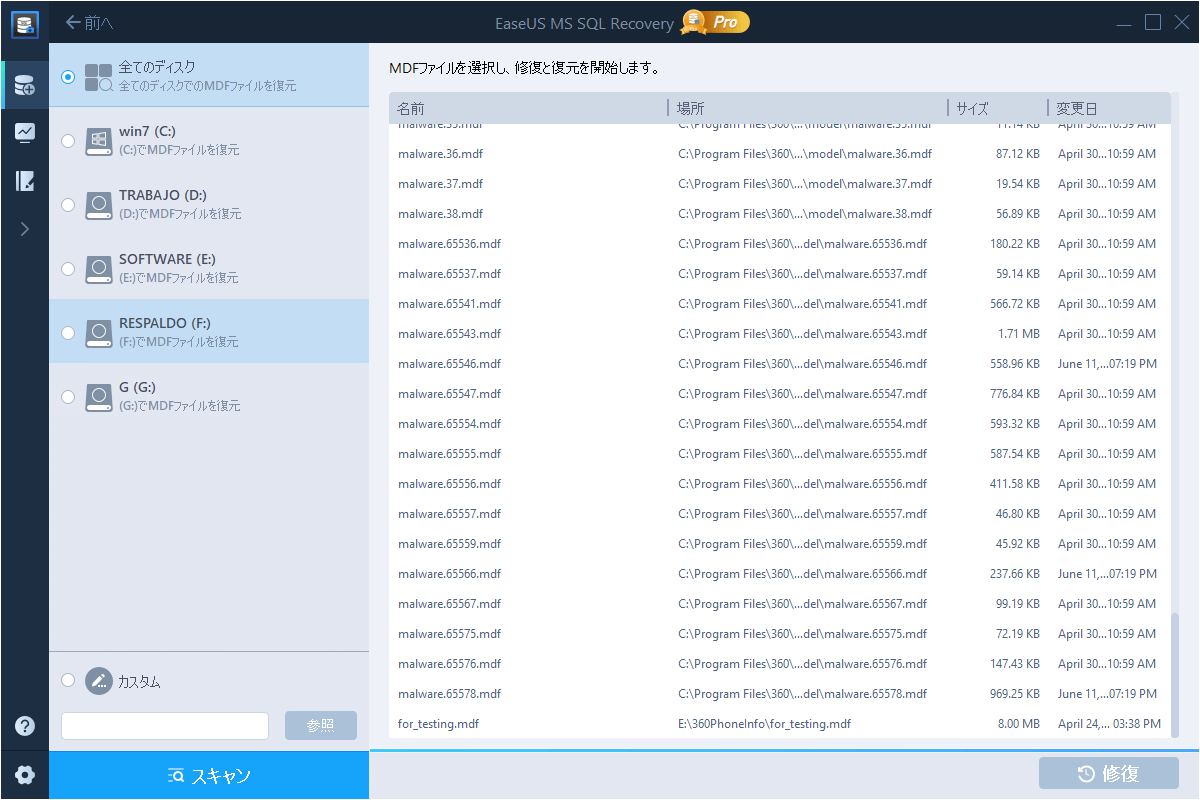The width and height of the screenshot is (1200, 800).
Task: Select malware.65556.mdf file row
Action: (x=779, y=484)
